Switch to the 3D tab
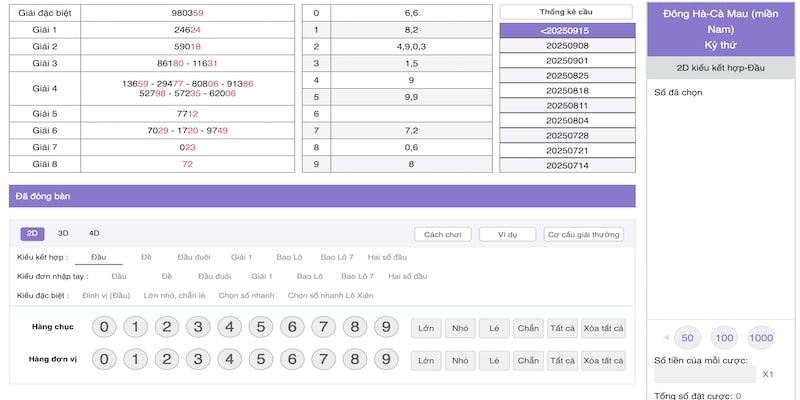Image resolution: width=800 pixels, height=400 pixels. point(63,233)
